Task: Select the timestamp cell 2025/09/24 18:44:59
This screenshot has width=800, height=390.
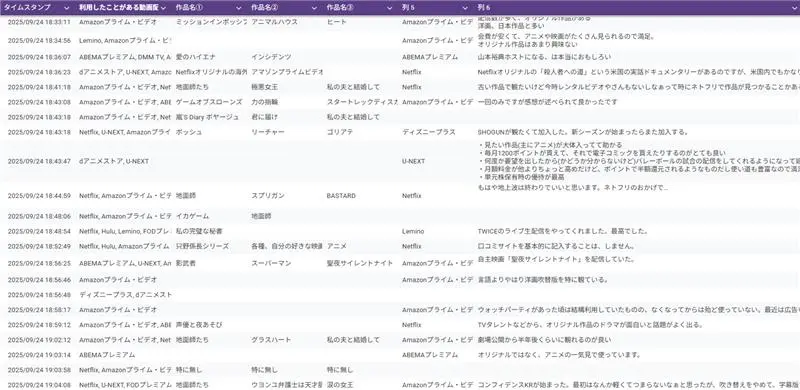Action: click(x=39, y=196)
